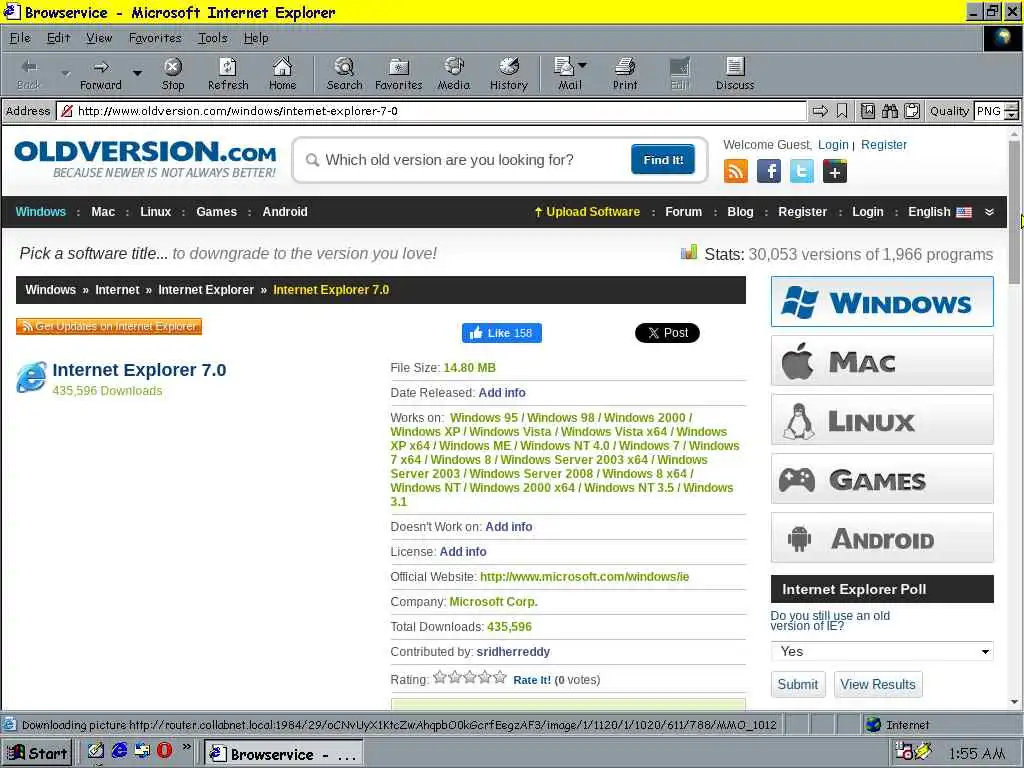The width and height of the screenshot is (1024, 768).
Task: Click the Windows category banner in sidebar
Action: 882,302
